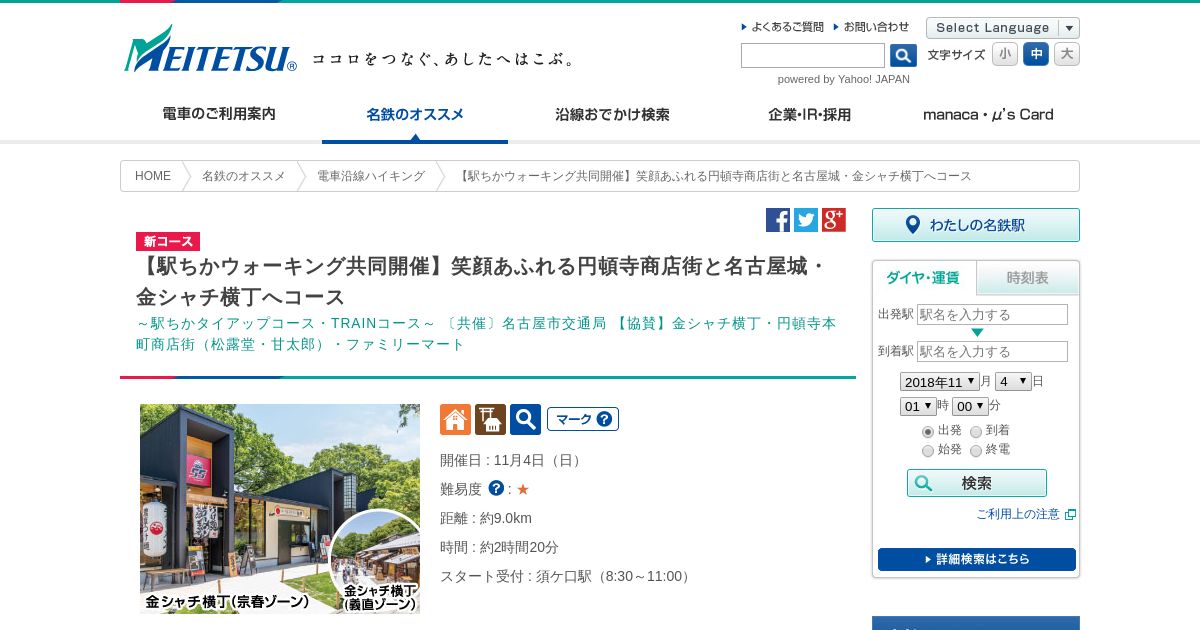Click the スタート受付 : 須ケ口駅 text
Screen dimensions: 1200x630
point(567,576)
